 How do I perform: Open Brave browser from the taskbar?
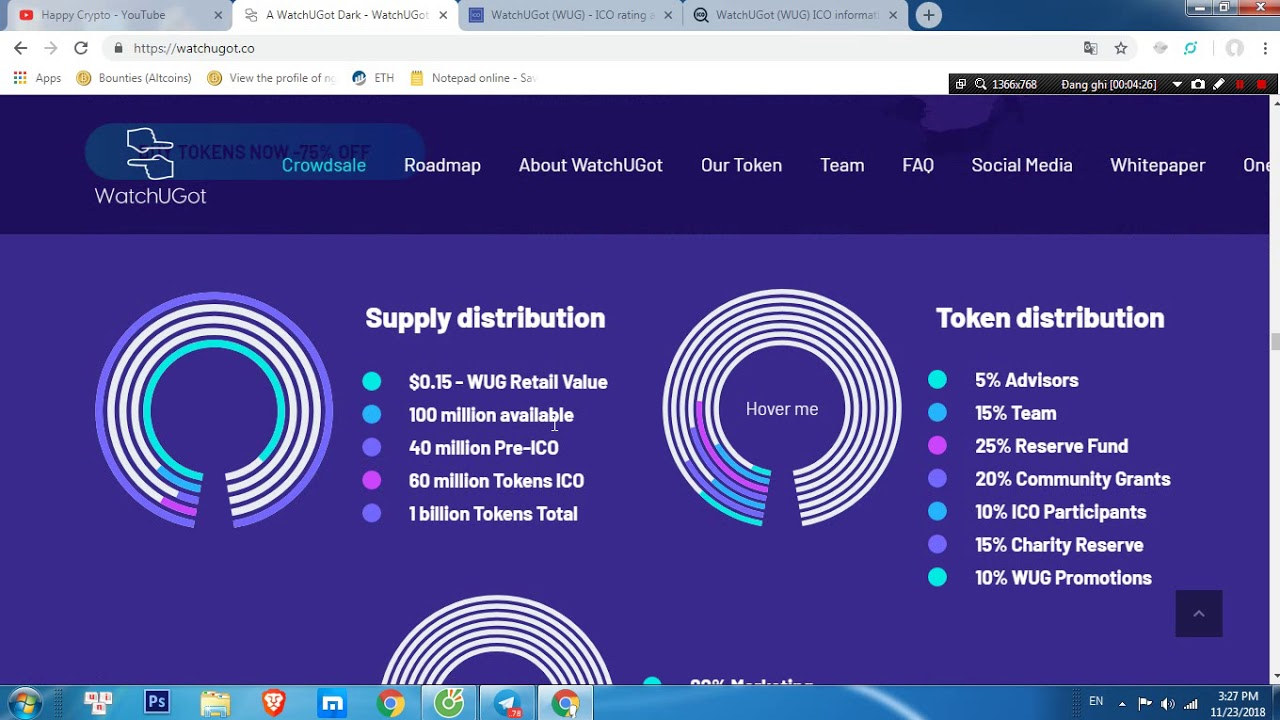click(274, 703)
